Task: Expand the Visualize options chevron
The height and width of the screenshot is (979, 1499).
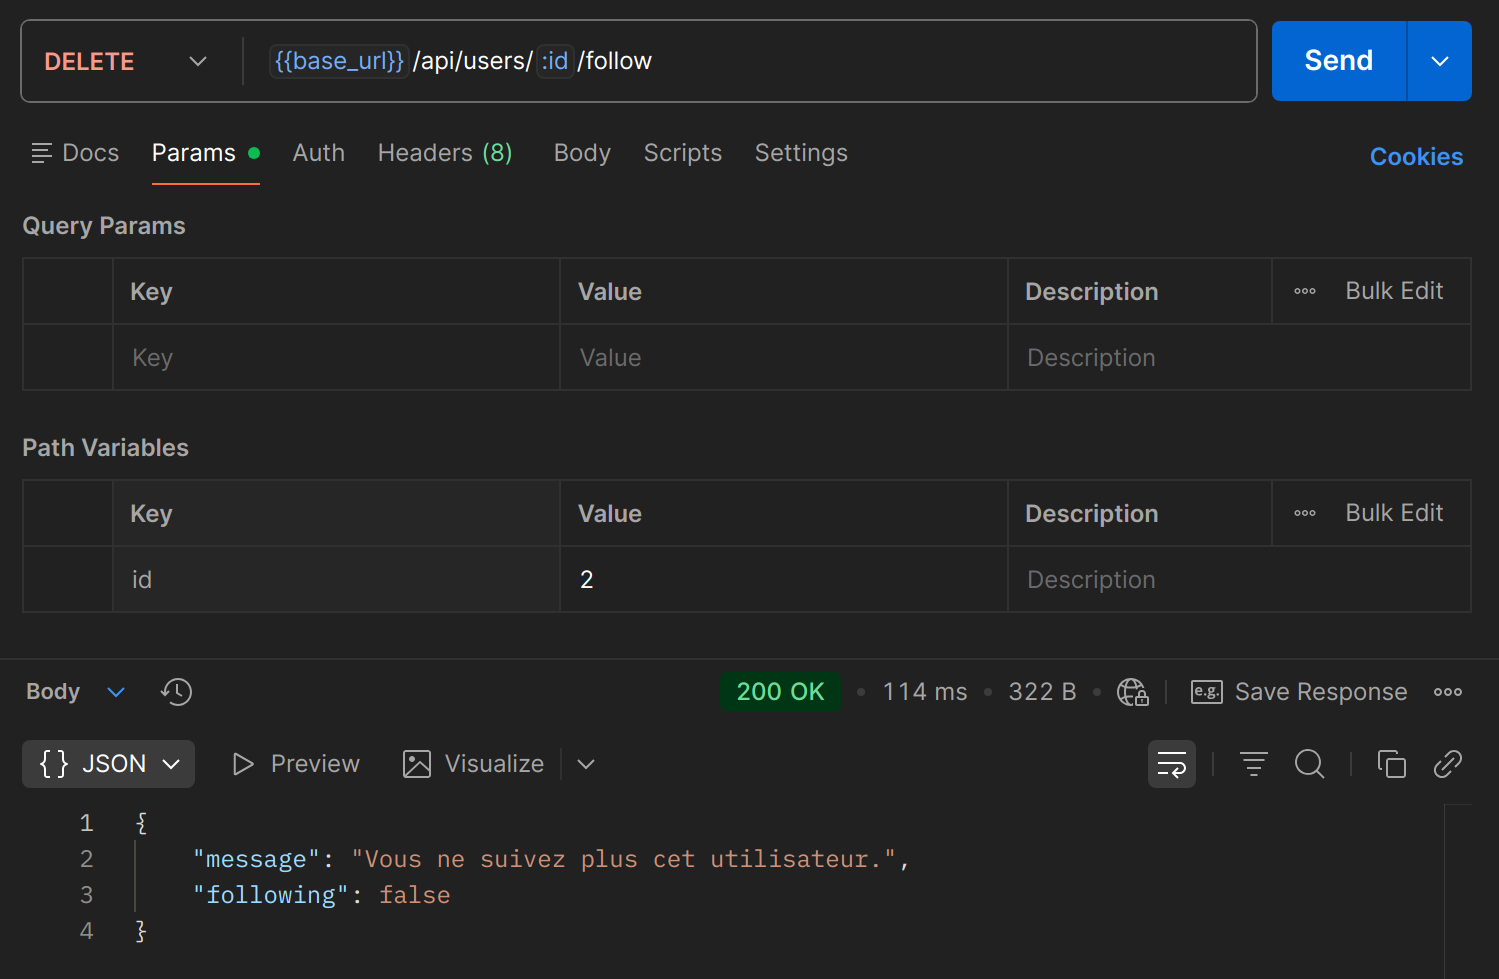Action: point(586,764)
